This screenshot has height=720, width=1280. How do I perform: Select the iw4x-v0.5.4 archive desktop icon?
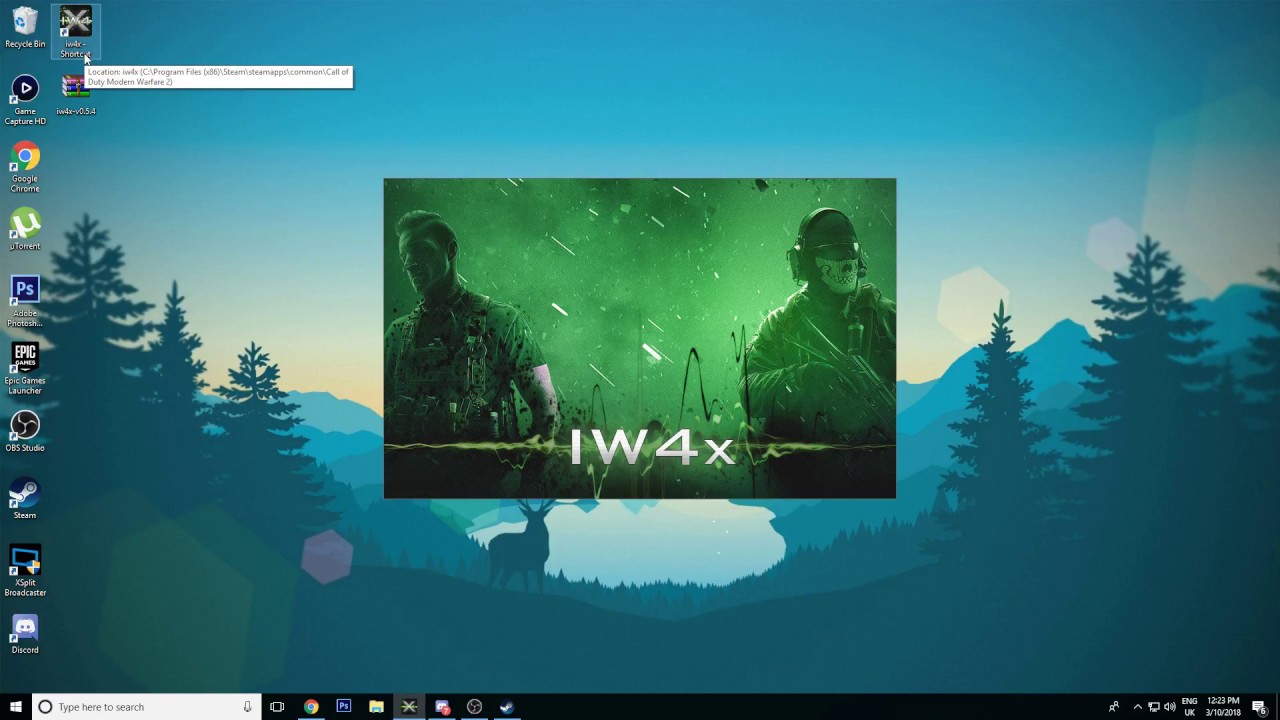(x=75, y=96)
